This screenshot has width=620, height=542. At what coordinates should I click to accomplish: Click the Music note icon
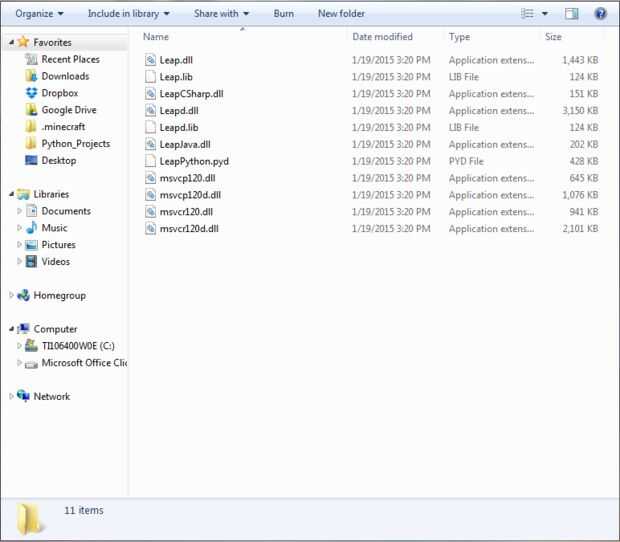(31, 228)
